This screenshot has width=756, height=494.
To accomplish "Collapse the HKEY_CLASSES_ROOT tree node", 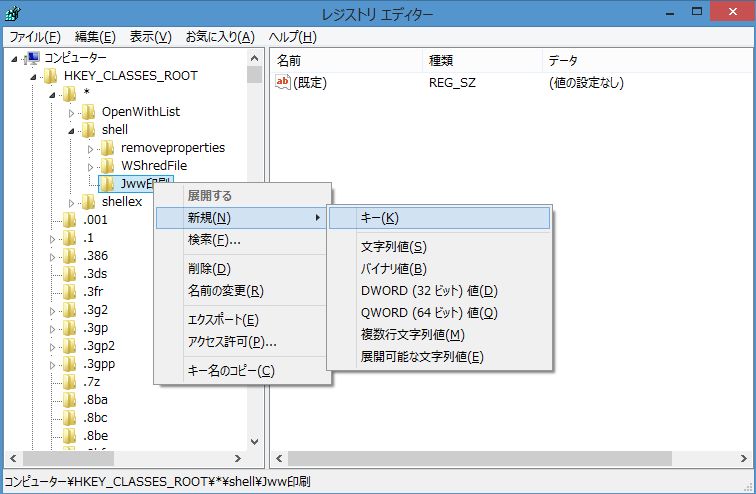I will [34, 76].
